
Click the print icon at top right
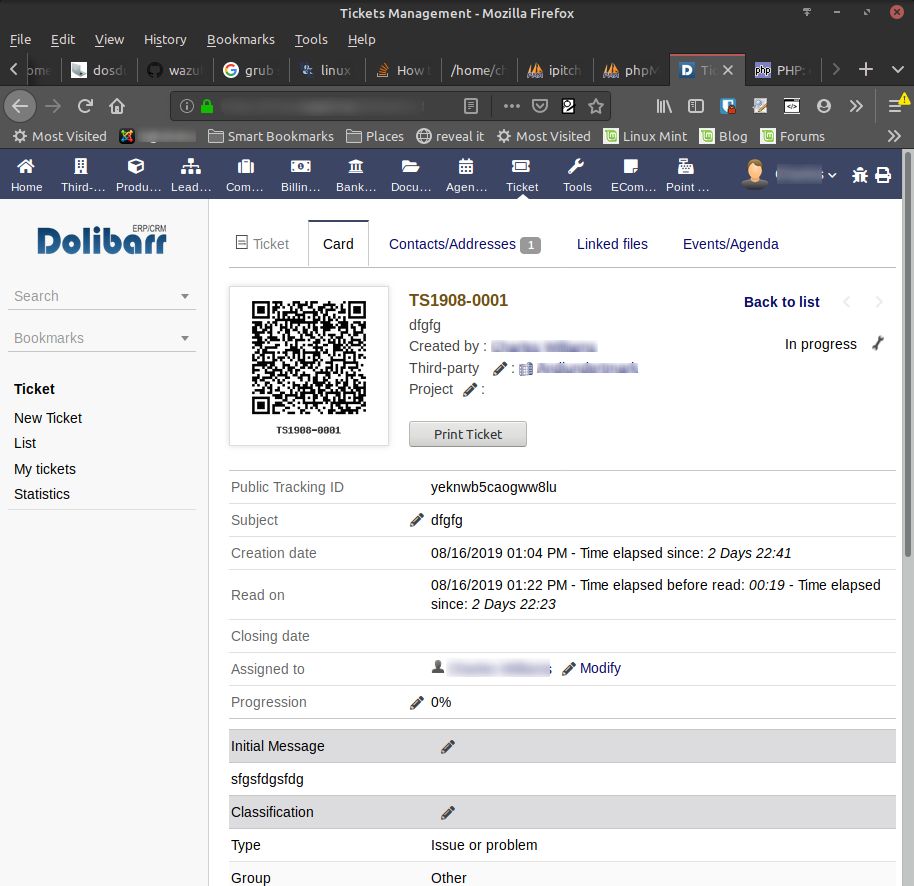coord(884,173)
